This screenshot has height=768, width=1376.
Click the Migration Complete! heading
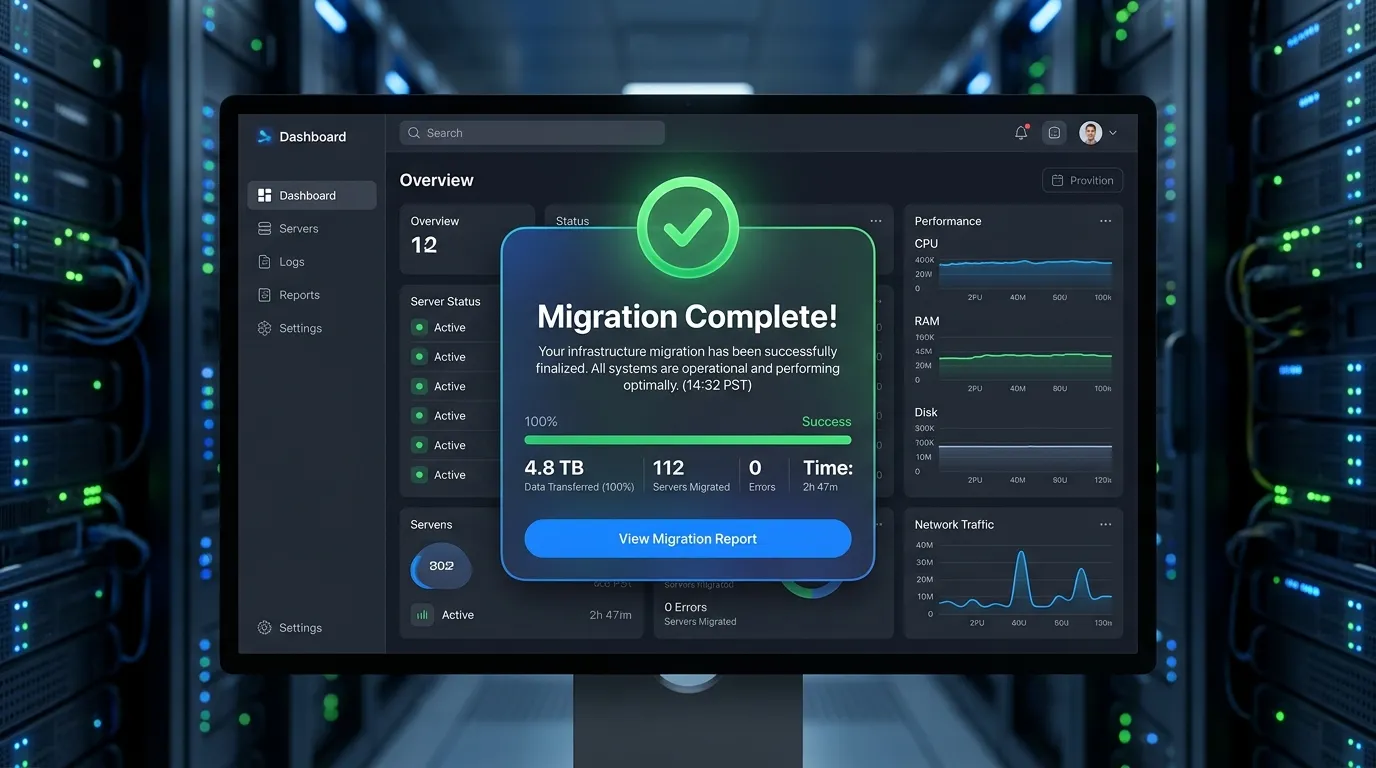coord(688,316)
